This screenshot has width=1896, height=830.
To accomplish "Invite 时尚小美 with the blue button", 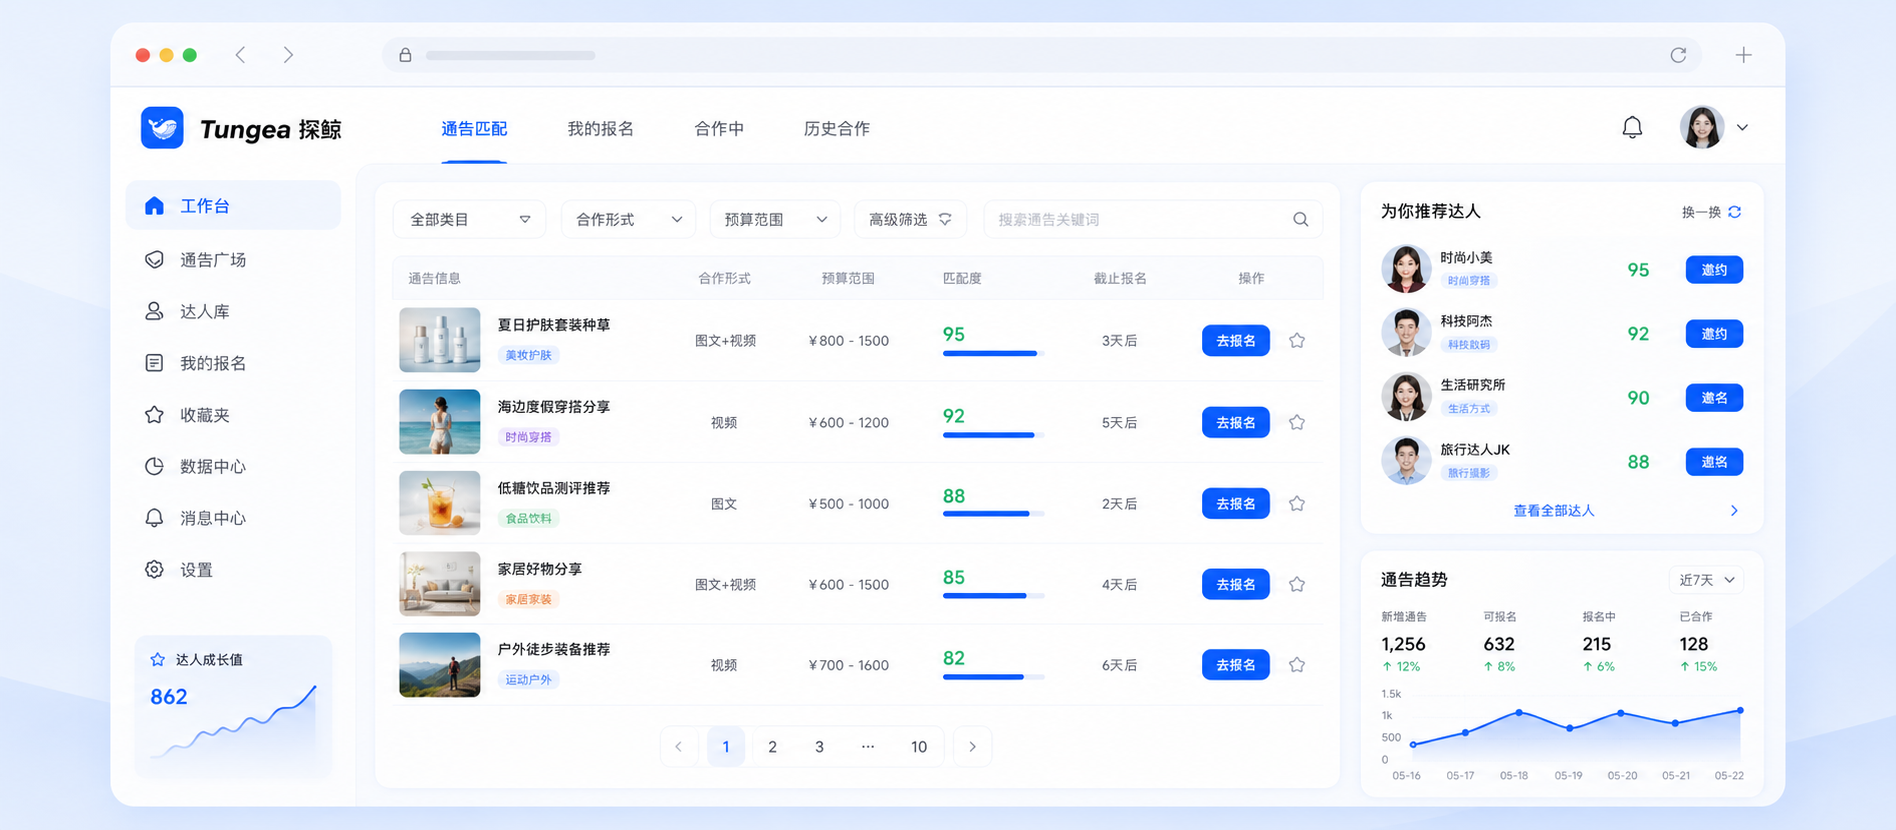I will click(1714, 269).
